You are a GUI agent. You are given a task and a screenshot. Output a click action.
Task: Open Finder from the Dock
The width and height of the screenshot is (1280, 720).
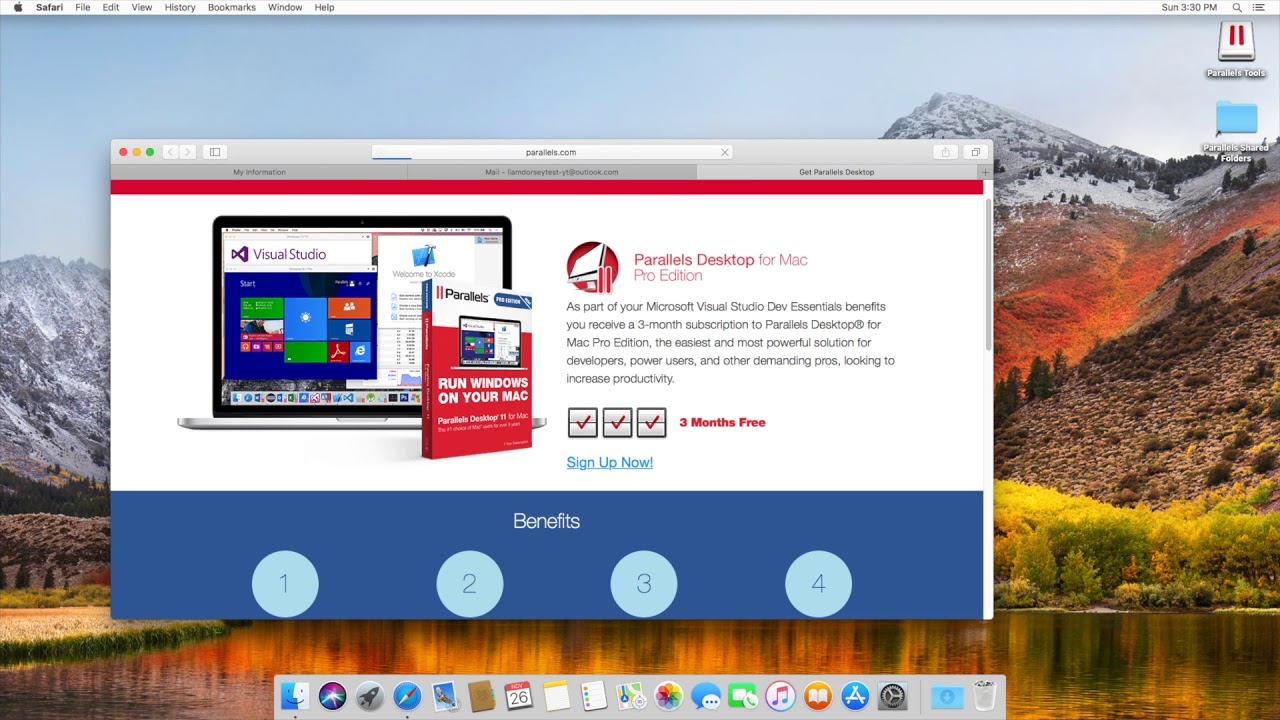[295, 696]
